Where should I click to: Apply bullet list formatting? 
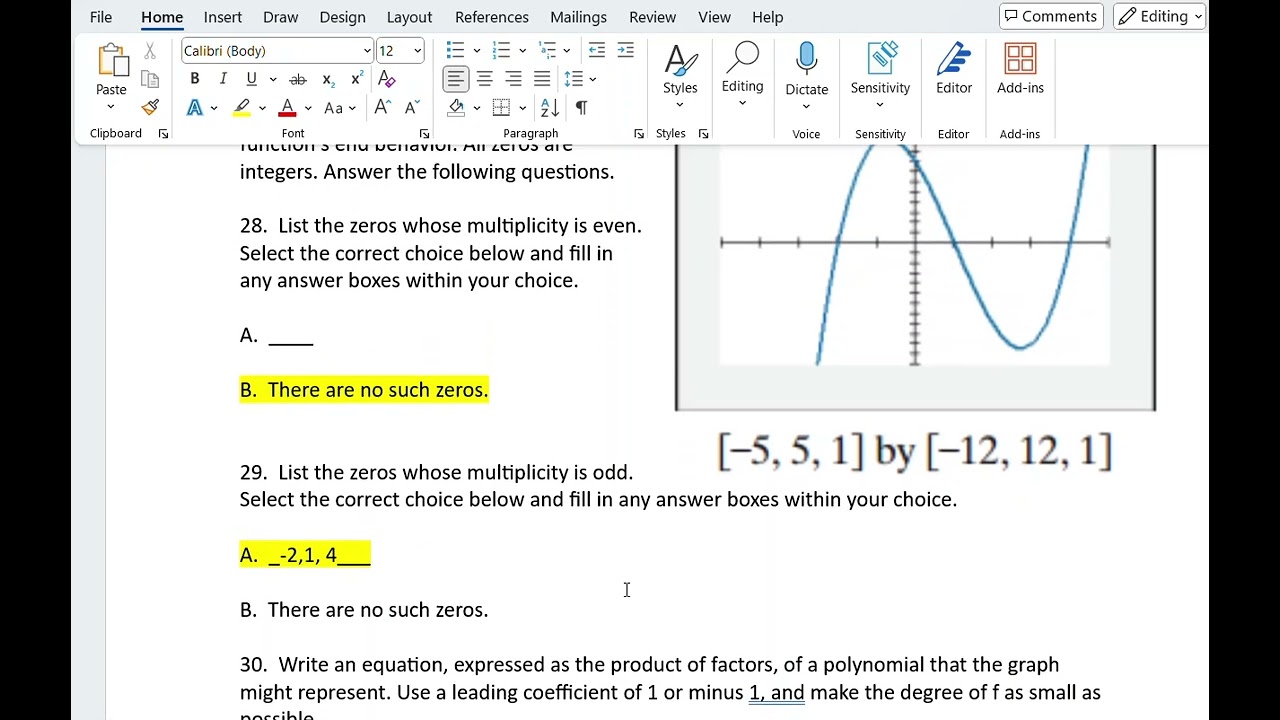coord(456,50)
